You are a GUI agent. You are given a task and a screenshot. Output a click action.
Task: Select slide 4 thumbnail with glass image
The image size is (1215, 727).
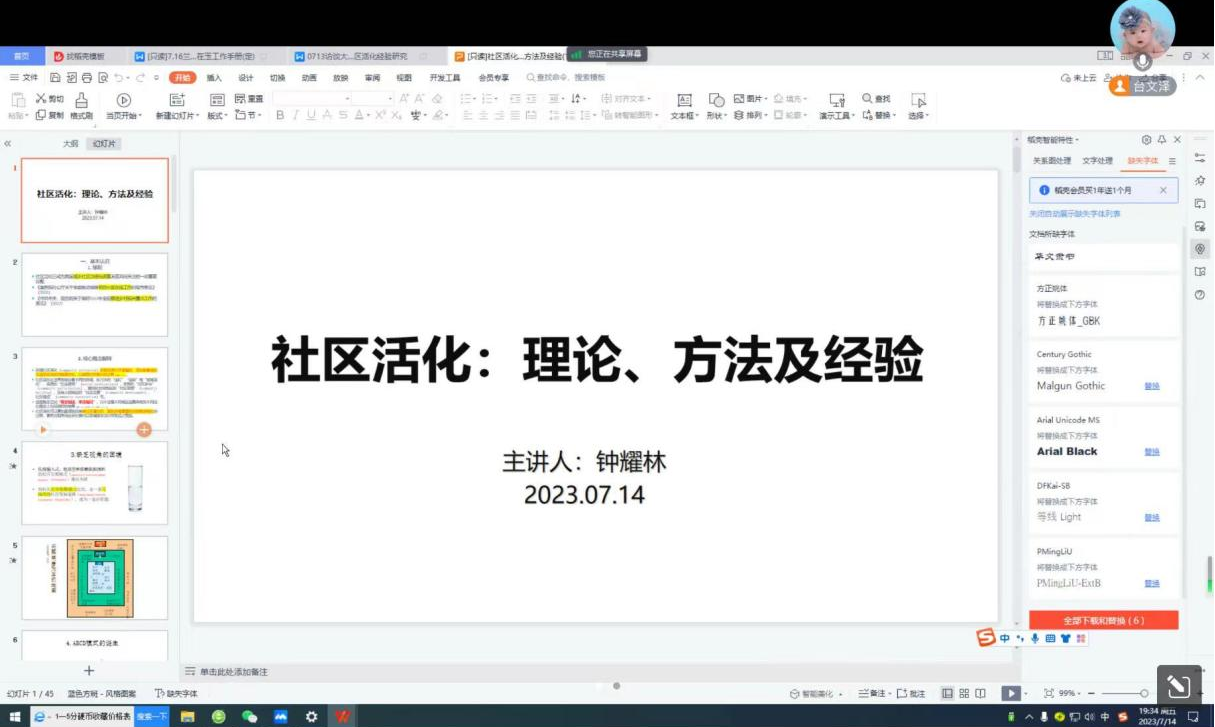pos(95,483)
